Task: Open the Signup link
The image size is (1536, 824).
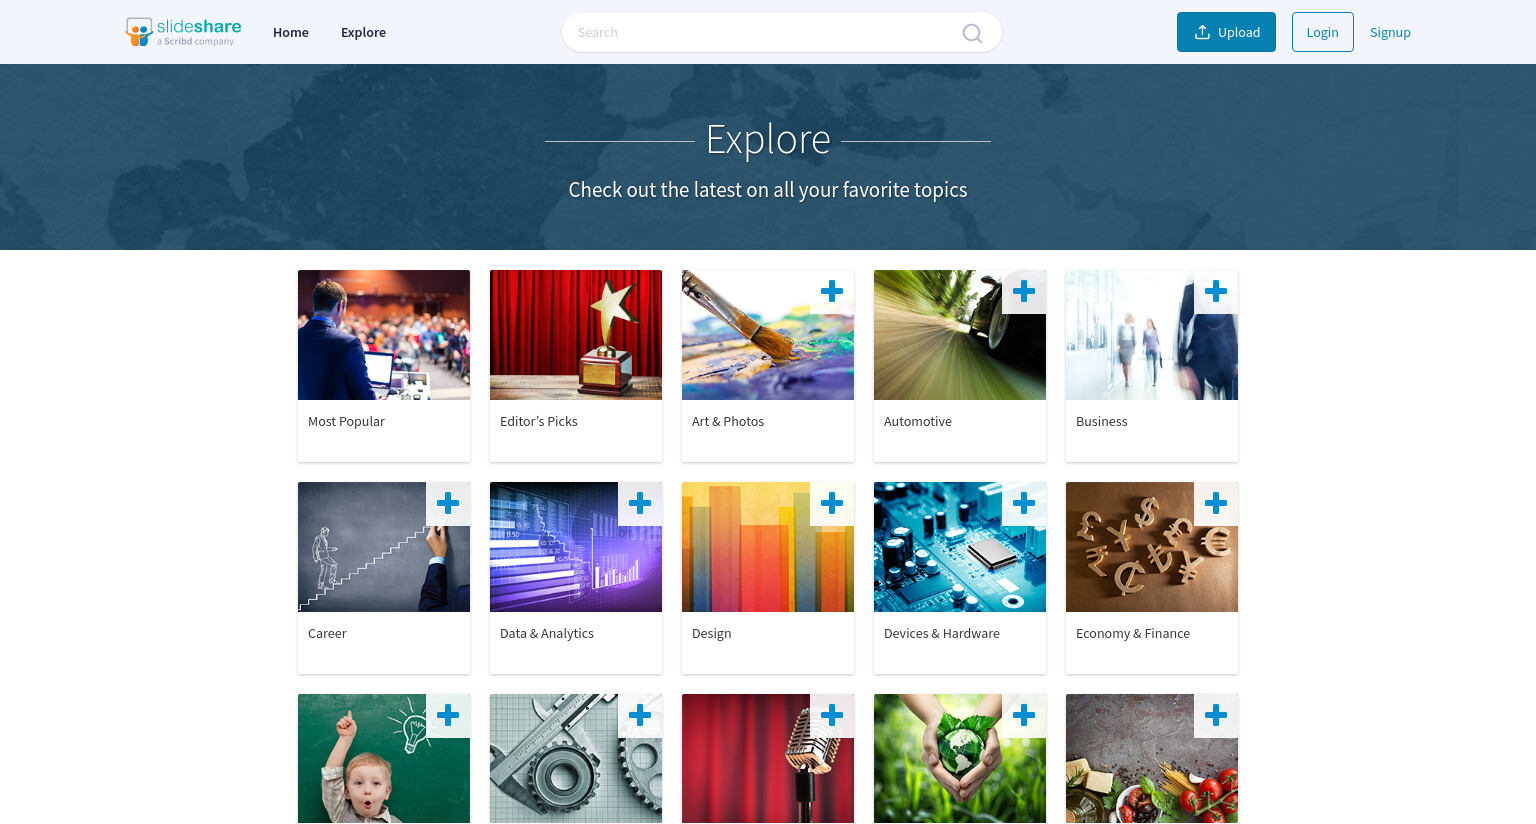Action: tap(1390, 32)
